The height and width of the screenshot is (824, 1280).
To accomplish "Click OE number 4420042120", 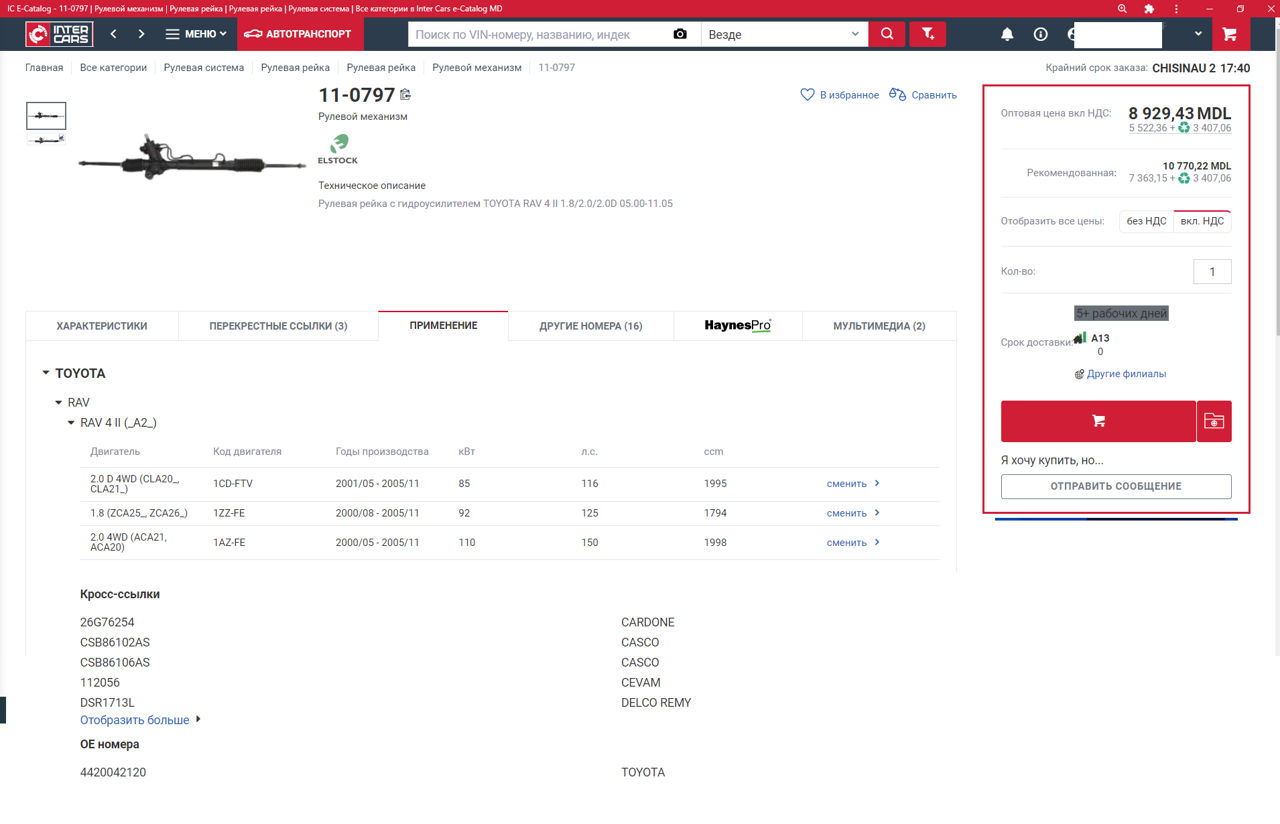I will tap(113, 772).
